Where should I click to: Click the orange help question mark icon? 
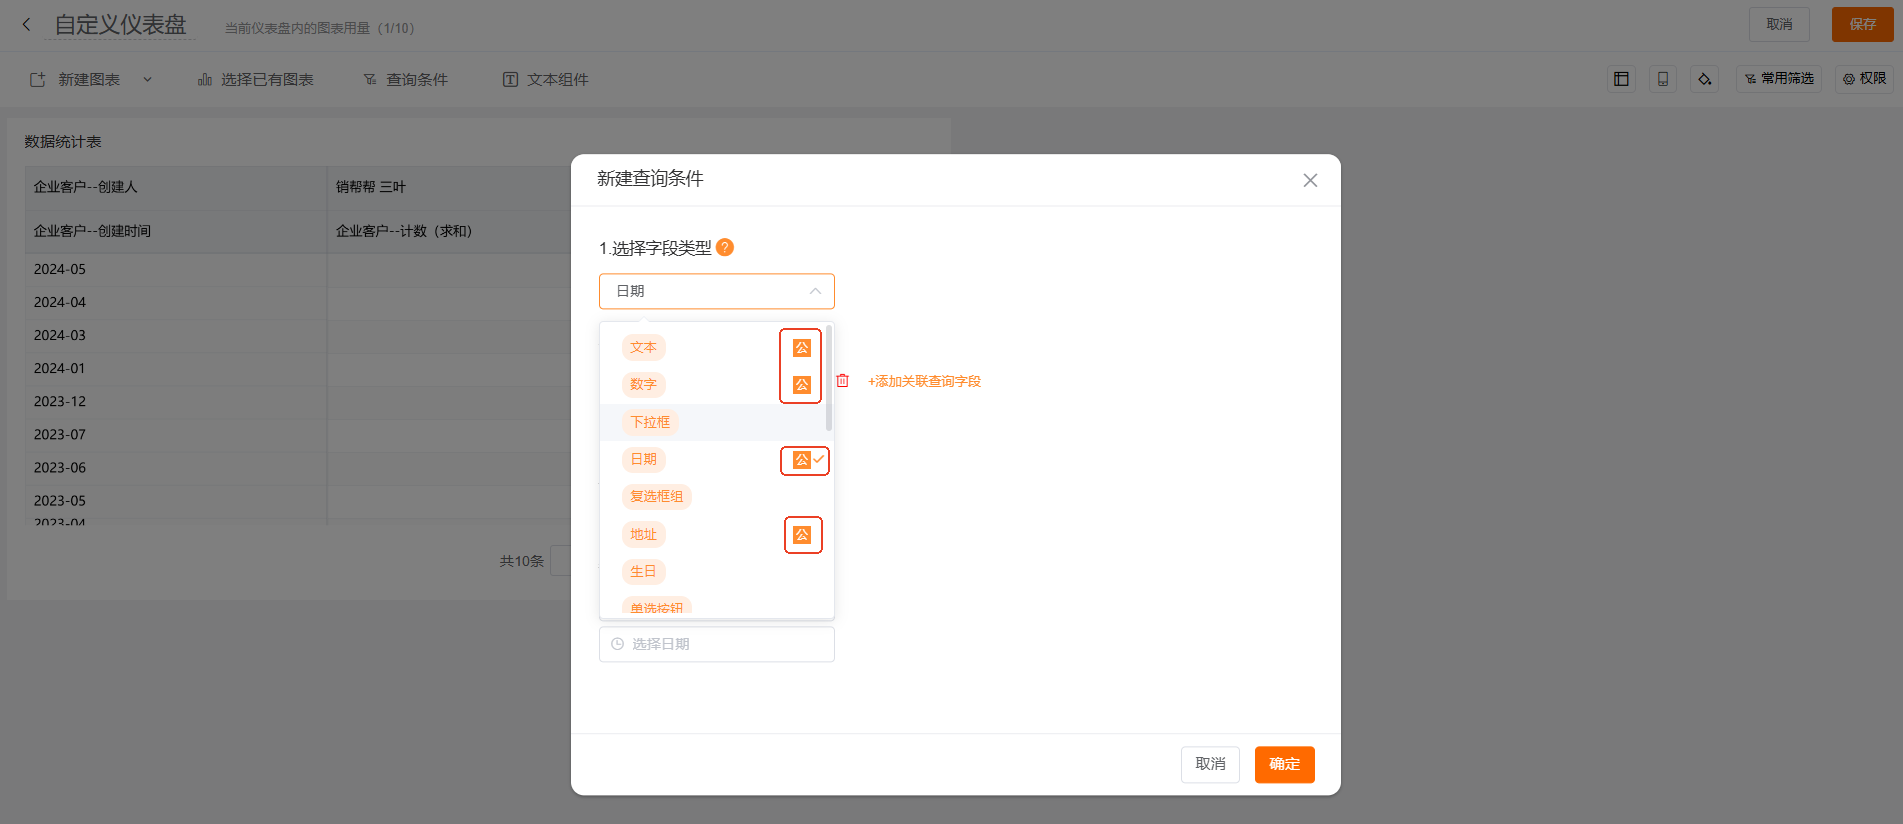pos(725,247)
